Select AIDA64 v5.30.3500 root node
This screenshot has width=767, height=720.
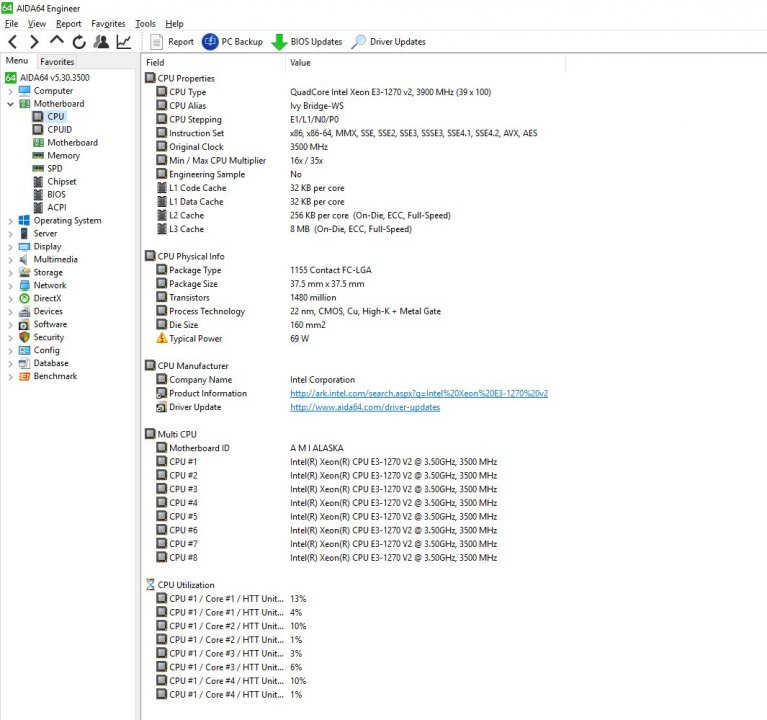(47, 78)
